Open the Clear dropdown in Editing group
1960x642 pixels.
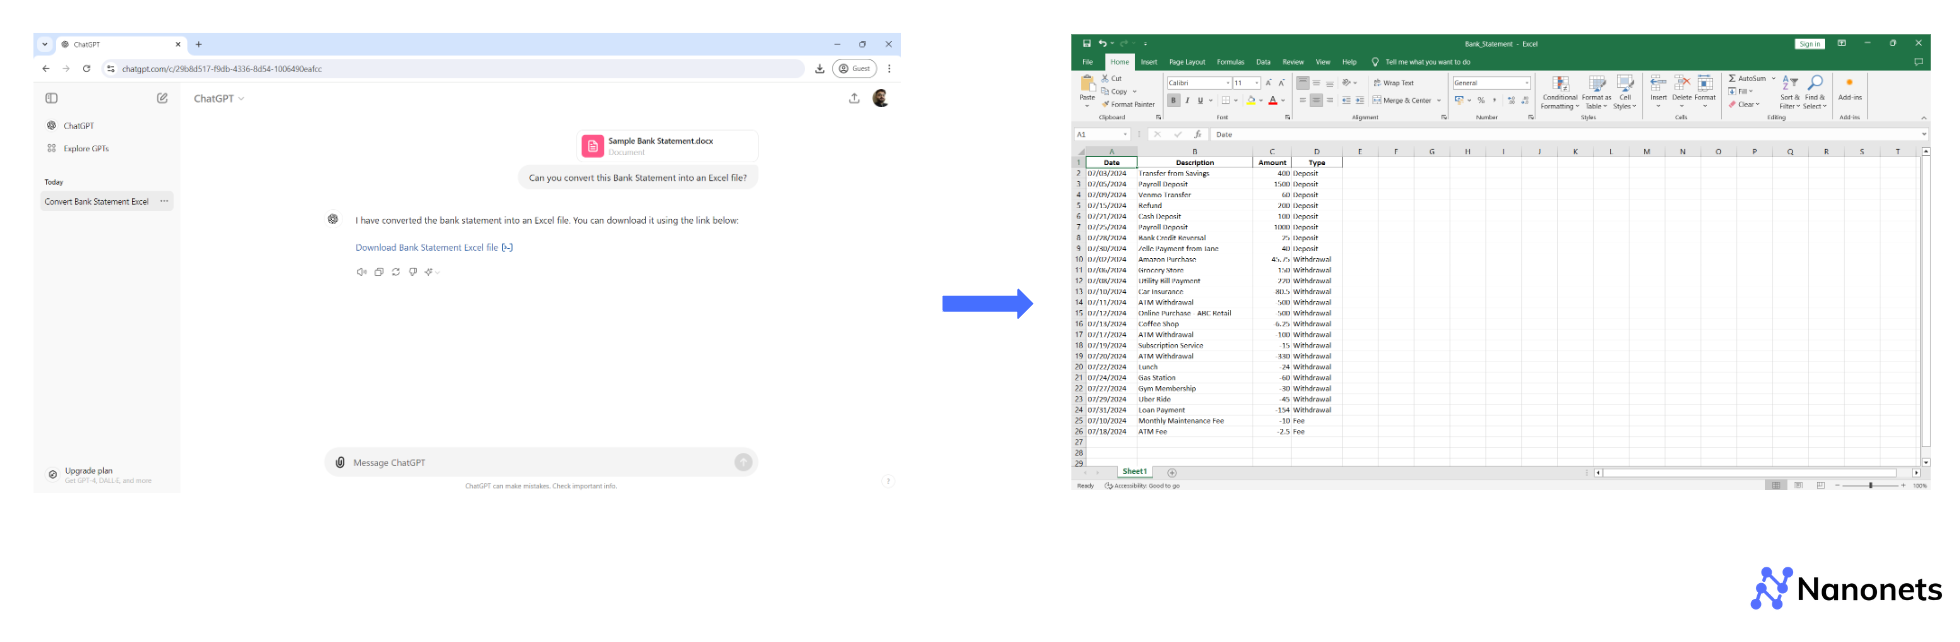[1744, 104]
